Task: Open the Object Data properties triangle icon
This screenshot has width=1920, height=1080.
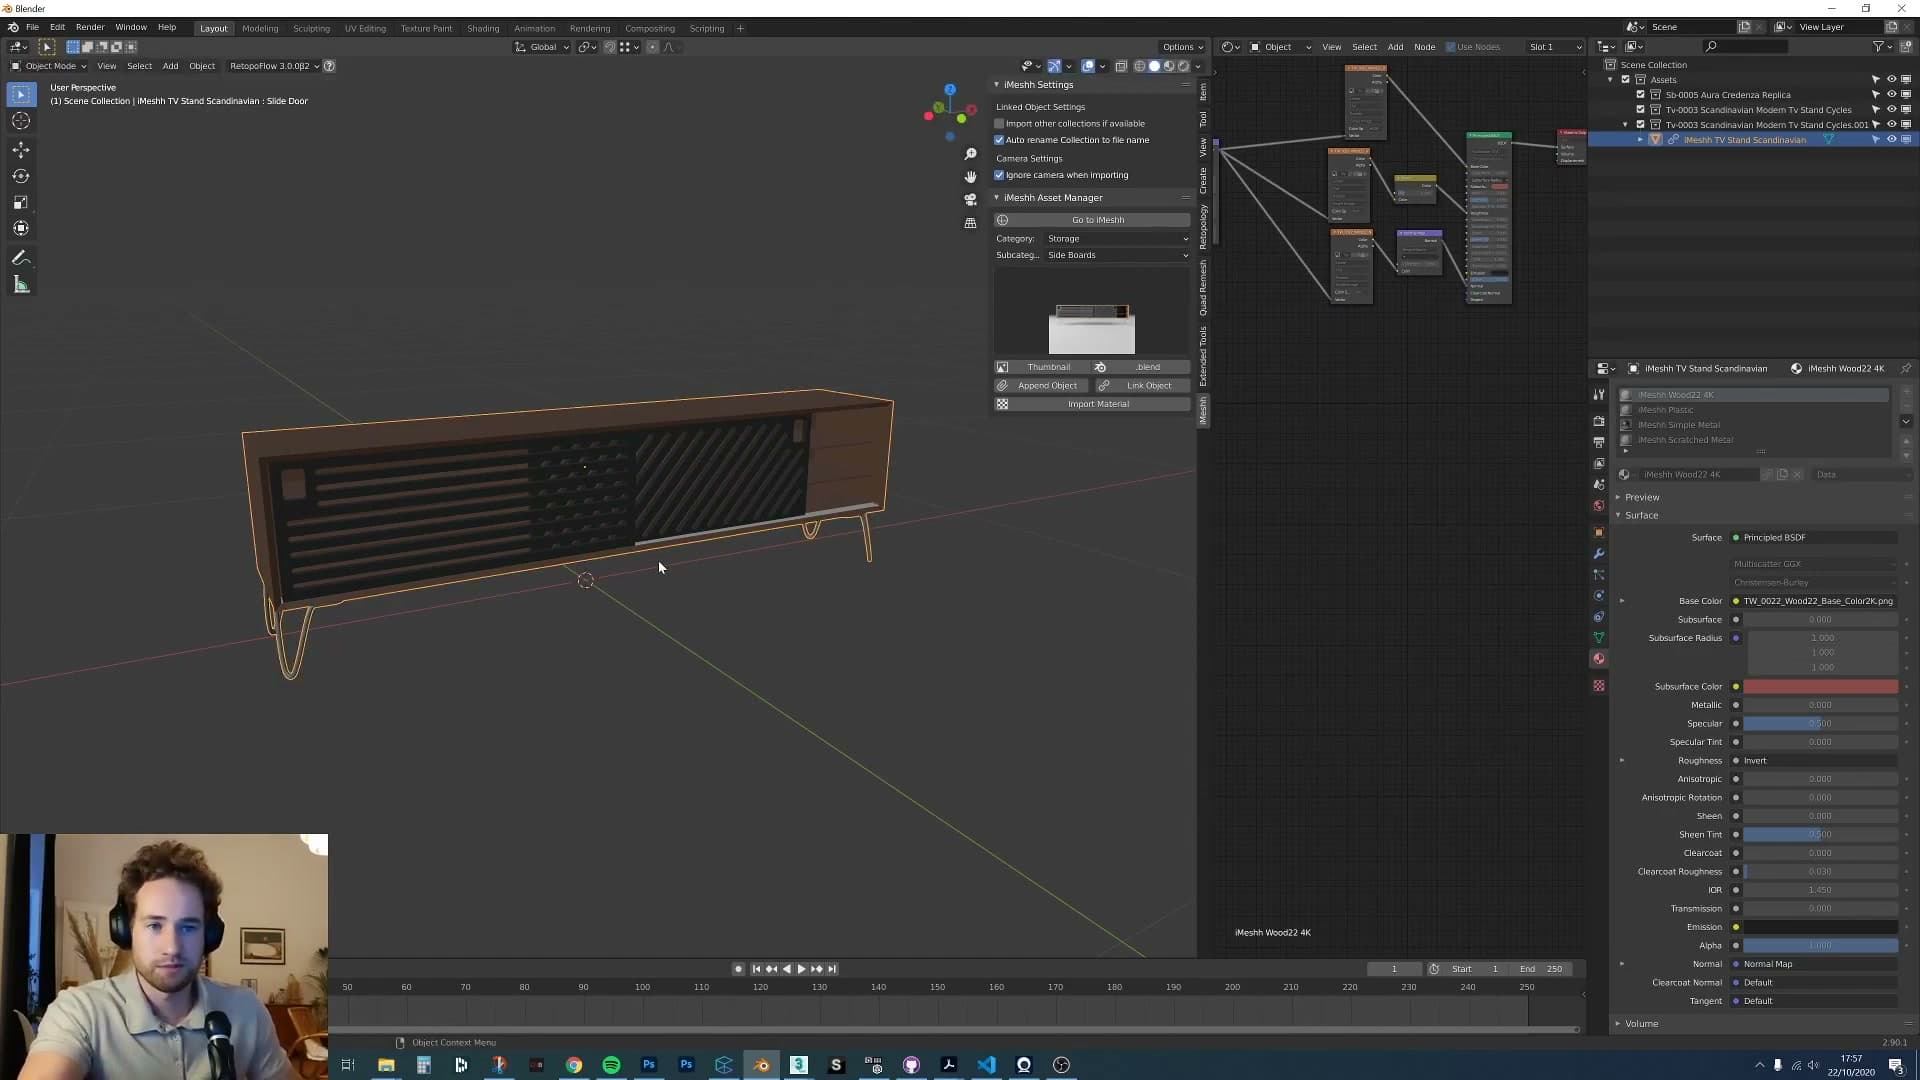Action: point(1599,638)
